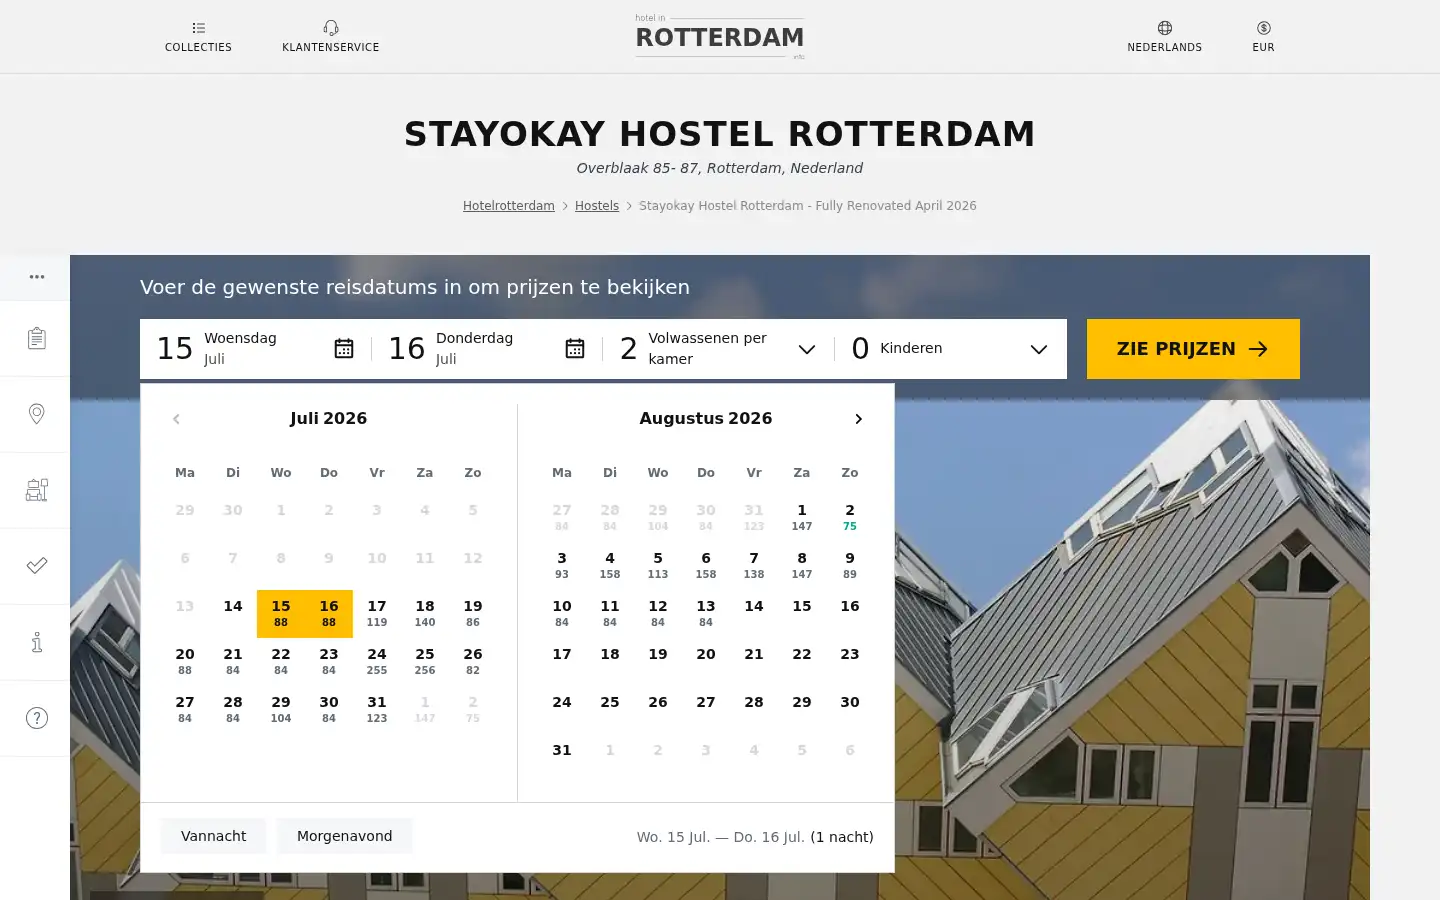Open the check-in date field Woensdag 15 Juli
This screenshot has height=900, width=1440.
[x=256, y=349]
